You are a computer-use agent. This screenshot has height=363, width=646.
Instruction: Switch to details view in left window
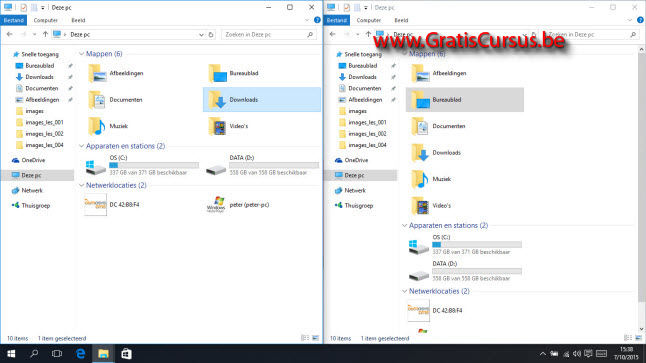305,338
